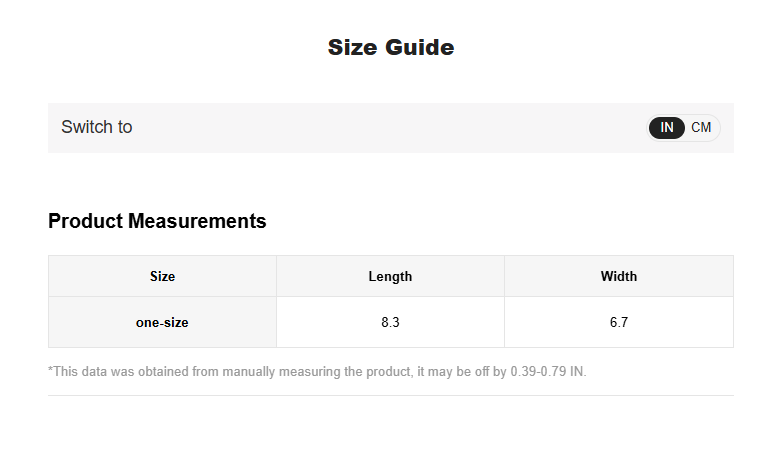Click the asterisk starting the footnote
The width and height of the screenshot is (760, 475).
(51, 371)
